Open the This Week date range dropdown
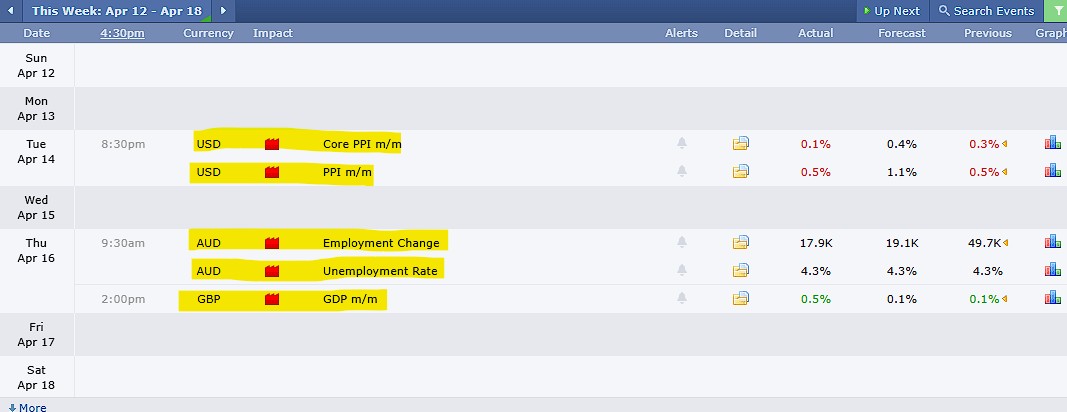The height and width of the screenshot is (412, 1067). coord(118,11)
